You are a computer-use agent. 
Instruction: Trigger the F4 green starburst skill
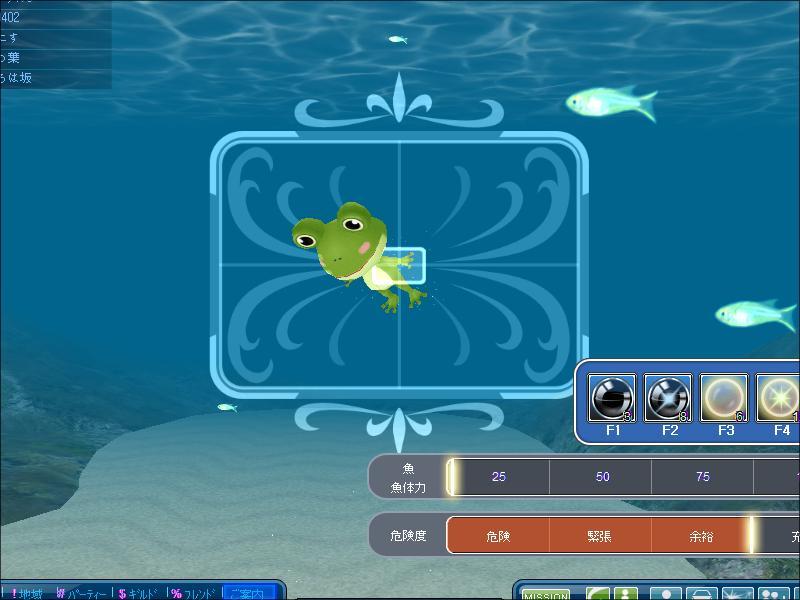pyautogui.click(x=778, y=398)
